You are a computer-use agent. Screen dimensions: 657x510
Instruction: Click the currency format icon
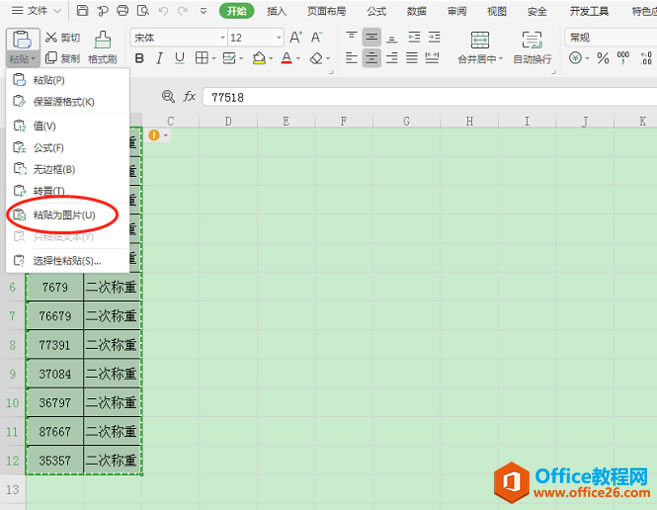click(576, 58)
